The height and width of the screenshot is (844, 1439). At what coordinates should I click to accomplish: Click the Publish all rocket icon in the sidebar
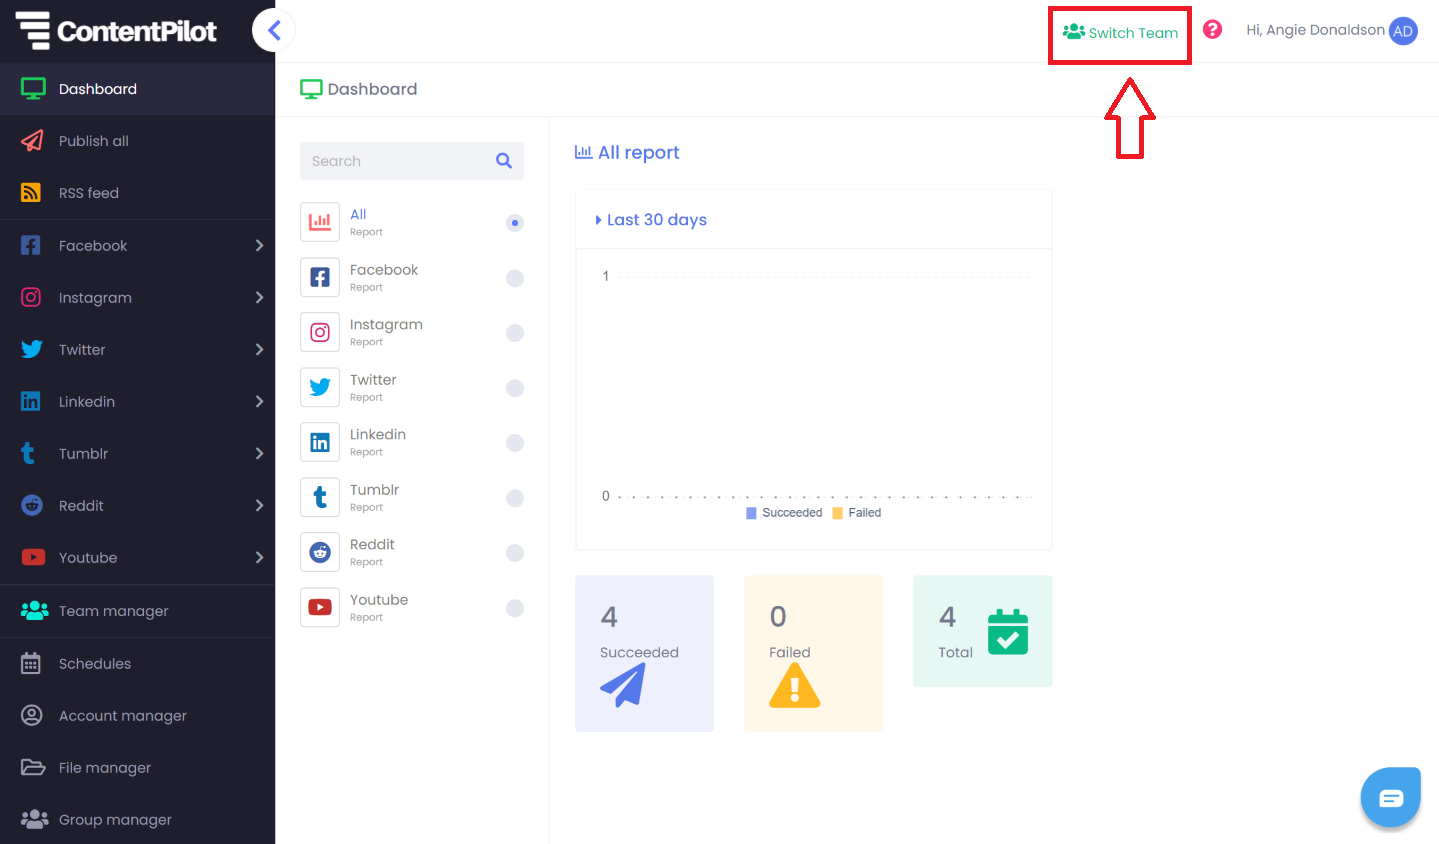[32, 141]
